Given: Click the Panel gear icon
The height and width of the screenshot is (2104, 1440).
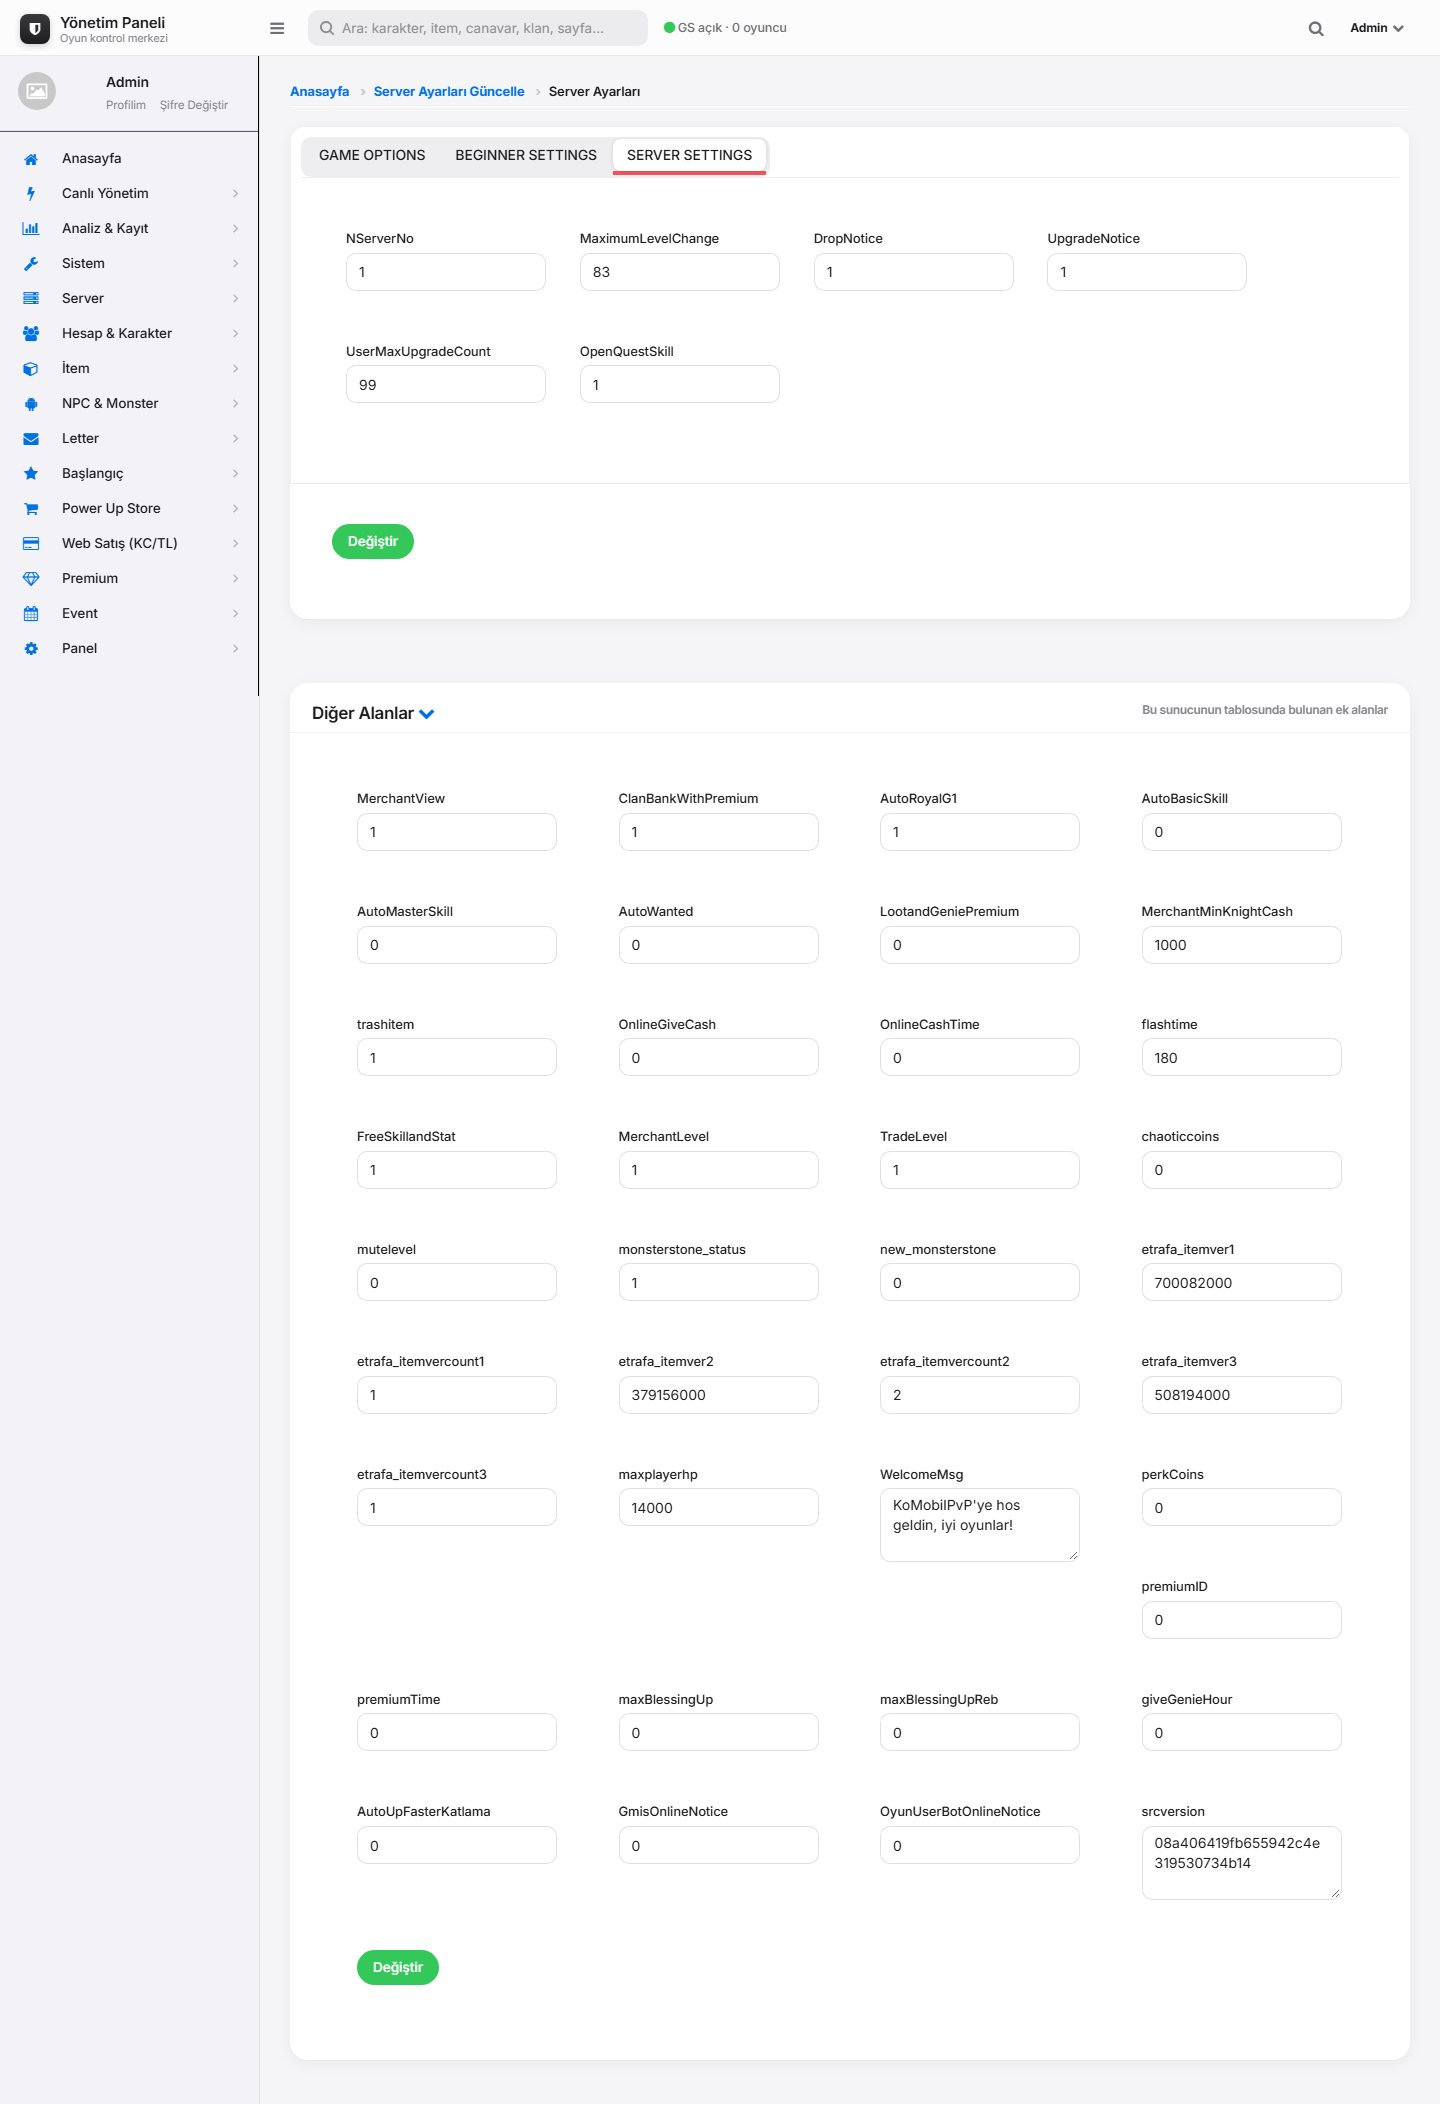Looking at the screenshot, I should [31, 649].
